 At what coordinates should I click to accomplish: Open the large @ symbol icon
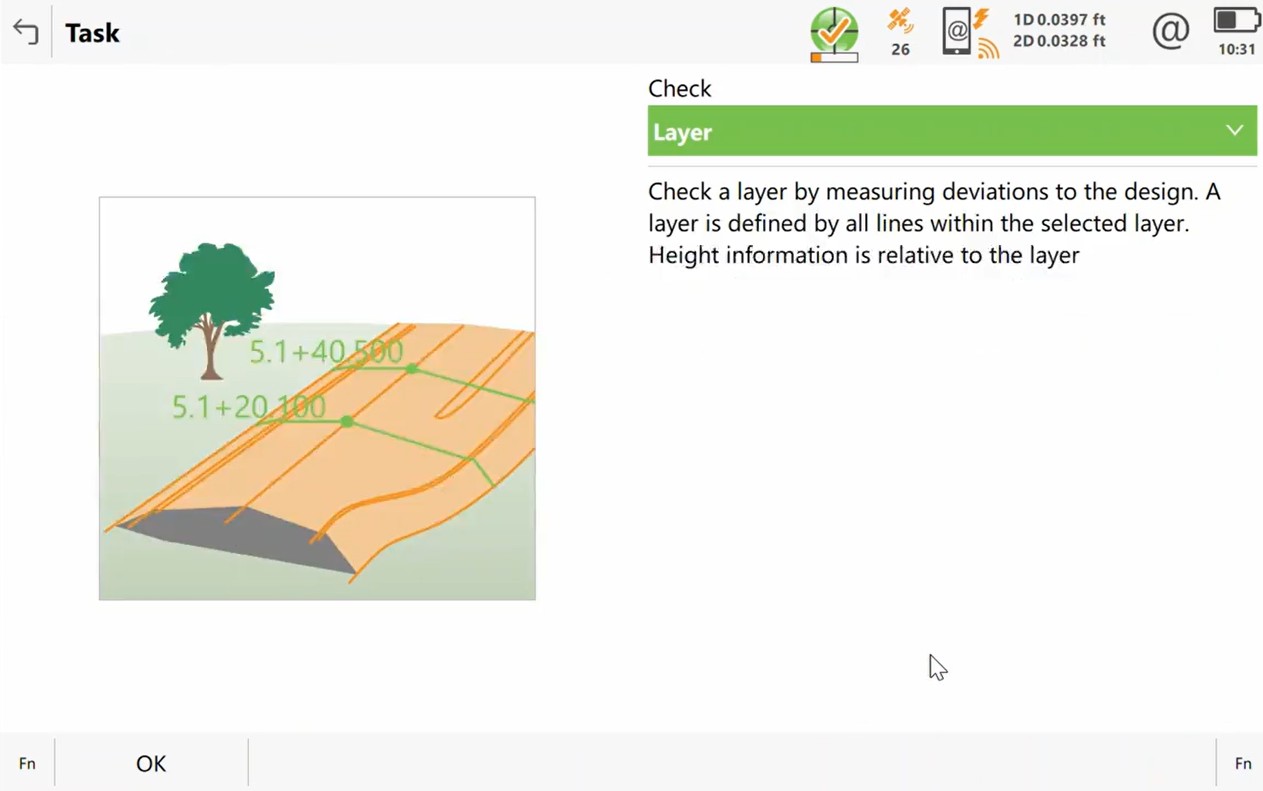click(x=1170, y=31)
